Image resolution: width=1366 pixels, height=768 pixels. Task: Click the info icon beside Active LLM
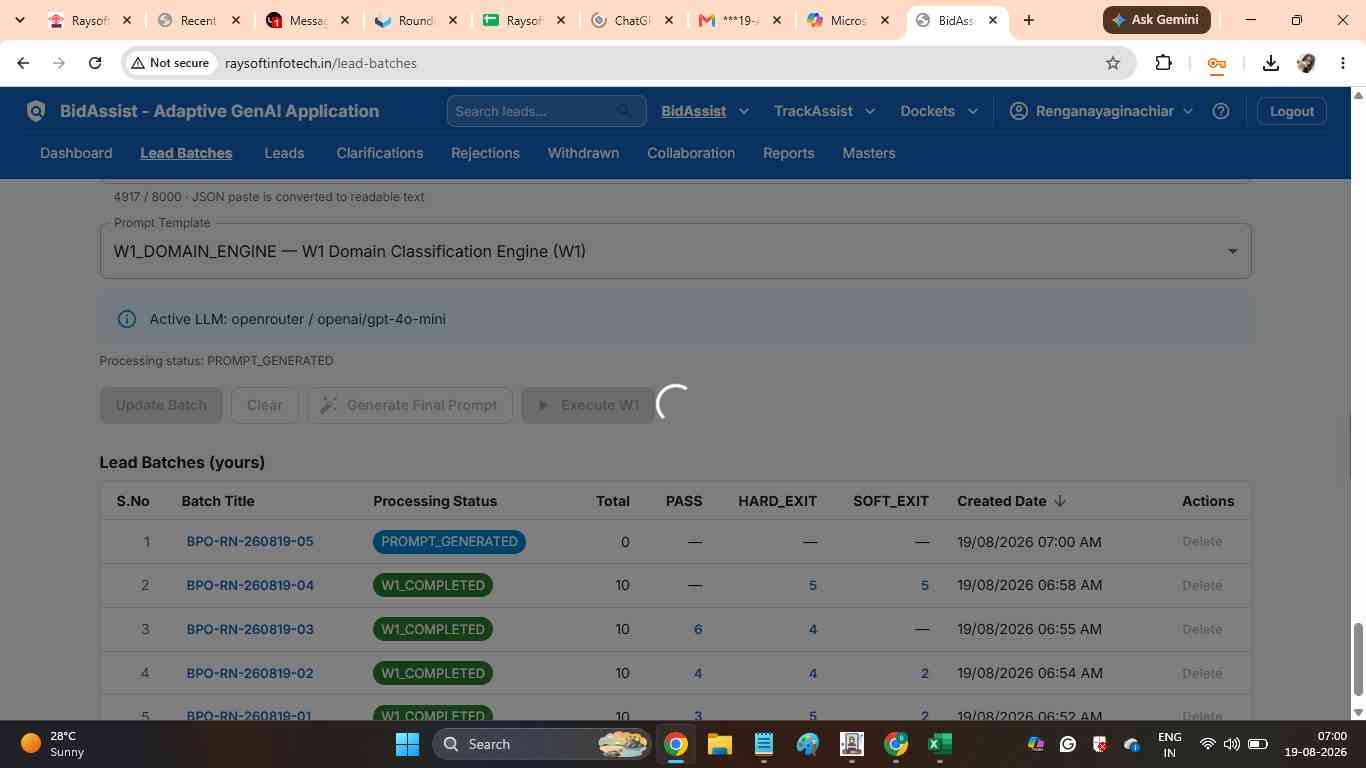(127, 319)
